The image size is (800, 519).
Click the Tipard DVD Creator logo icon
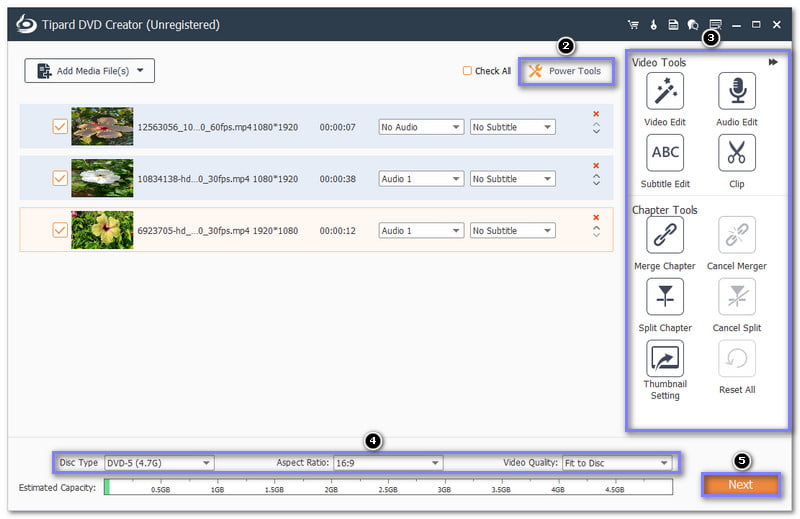coord(26,24)
